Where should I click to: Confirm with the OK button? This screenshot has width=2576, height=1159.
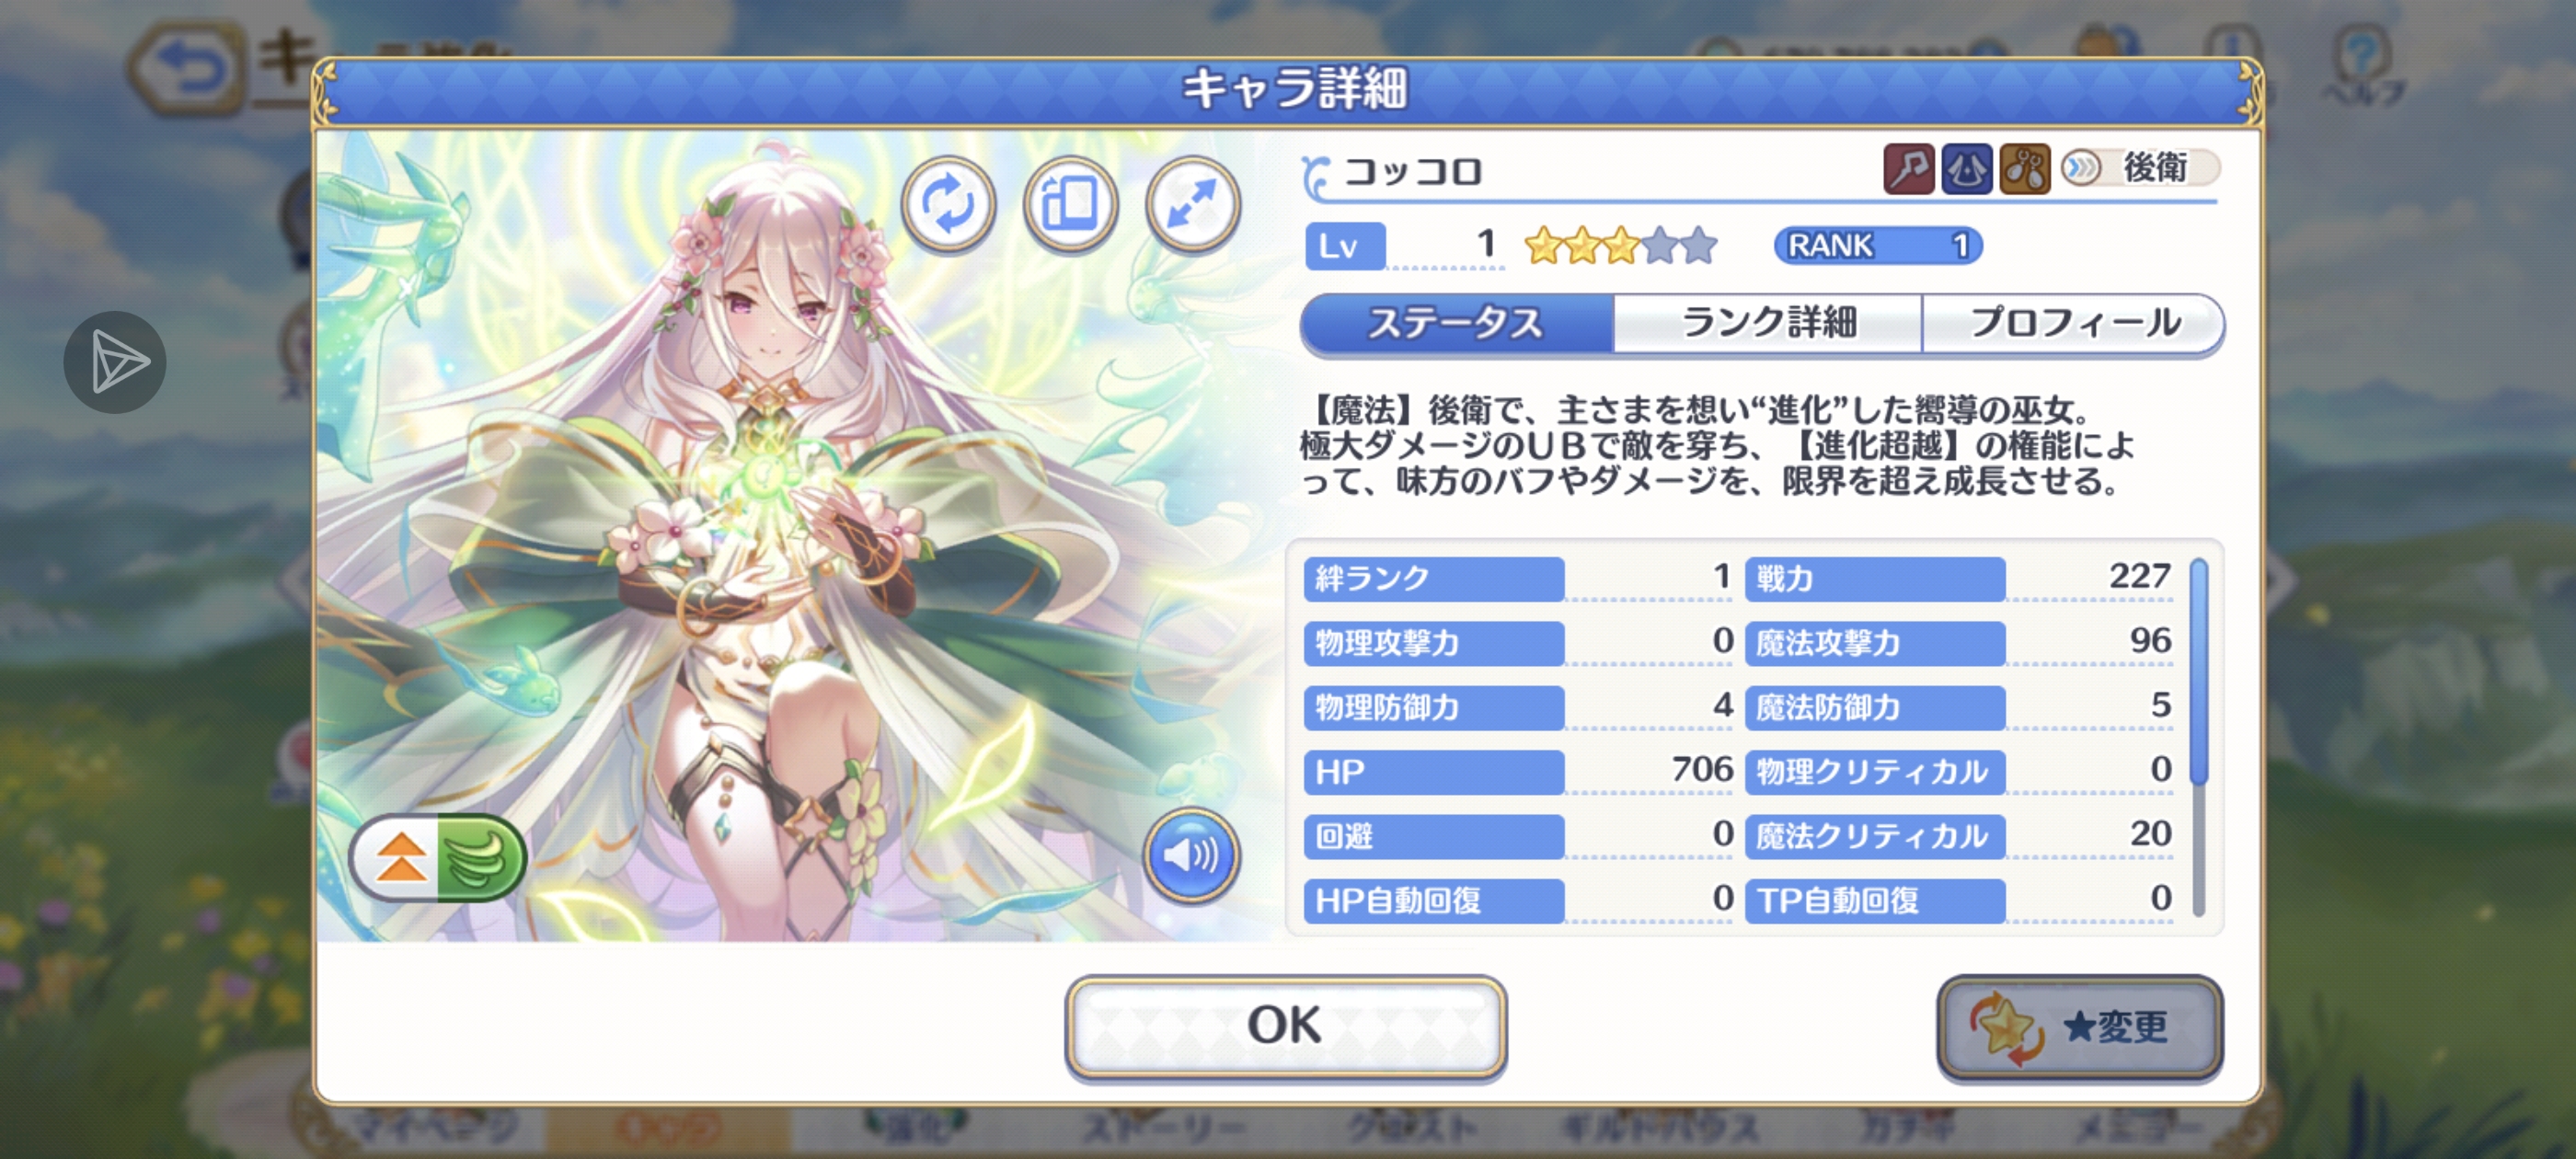[1285, 1026]
